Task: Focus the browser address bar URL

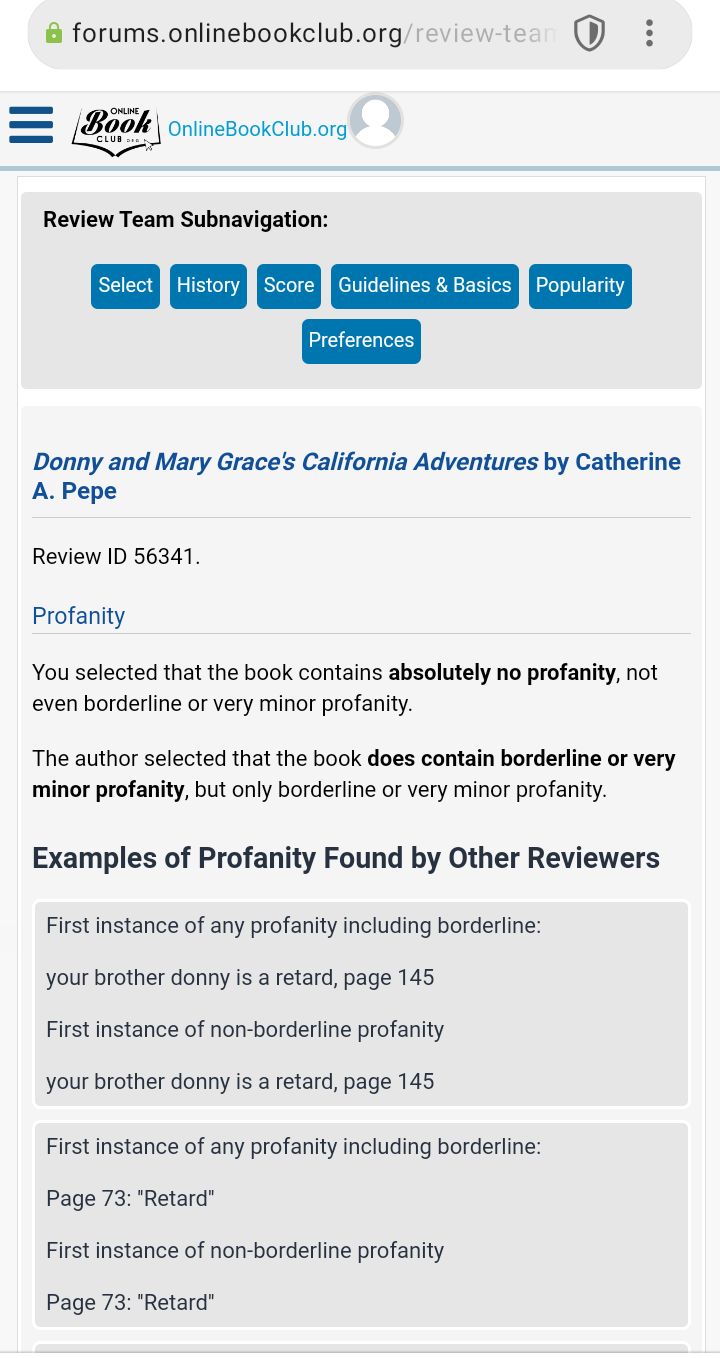Action: [313, 34]
